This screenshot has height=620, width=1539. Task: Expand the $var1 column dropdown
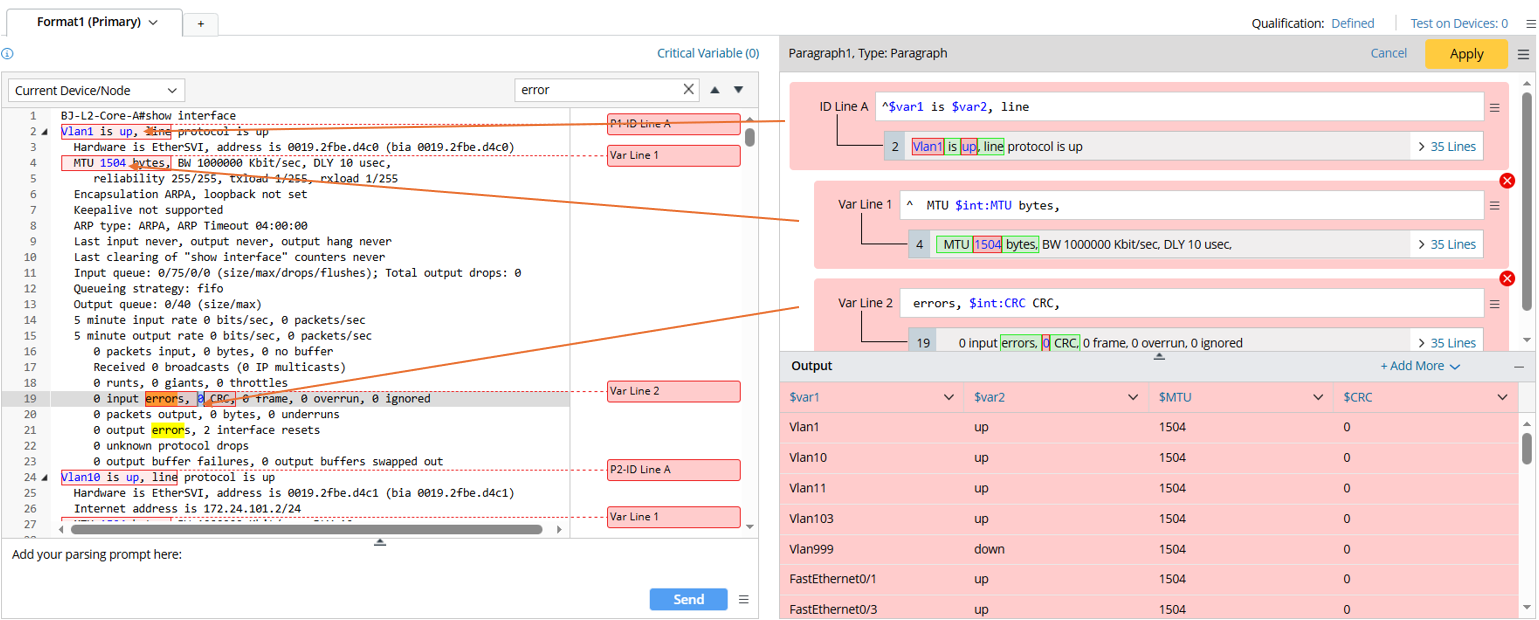point(948,398)
